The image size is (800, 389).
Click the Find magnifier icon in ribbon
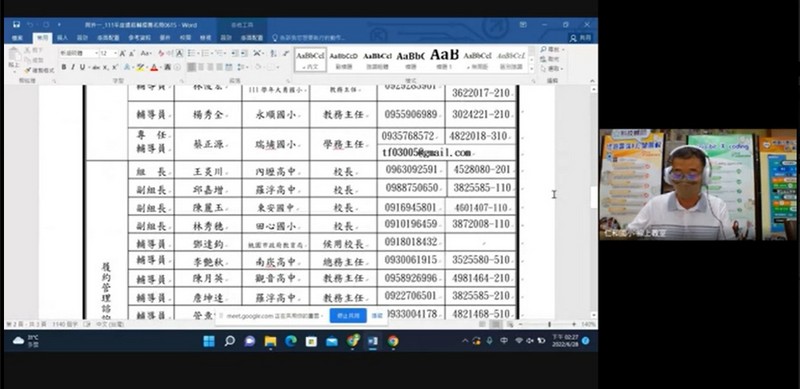[x=543, y=50]
